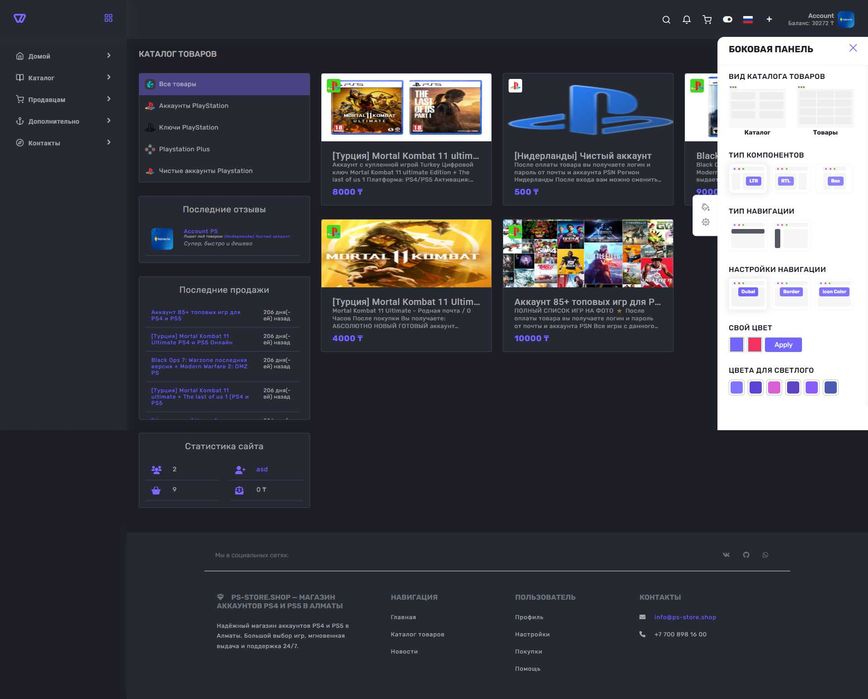The width and height of the screenshot is (868, 699).
Task: Open the 8000 ₸ Mortal Kombat 11 + Last of Us product thumbnail
Action: tap(406, 107)
